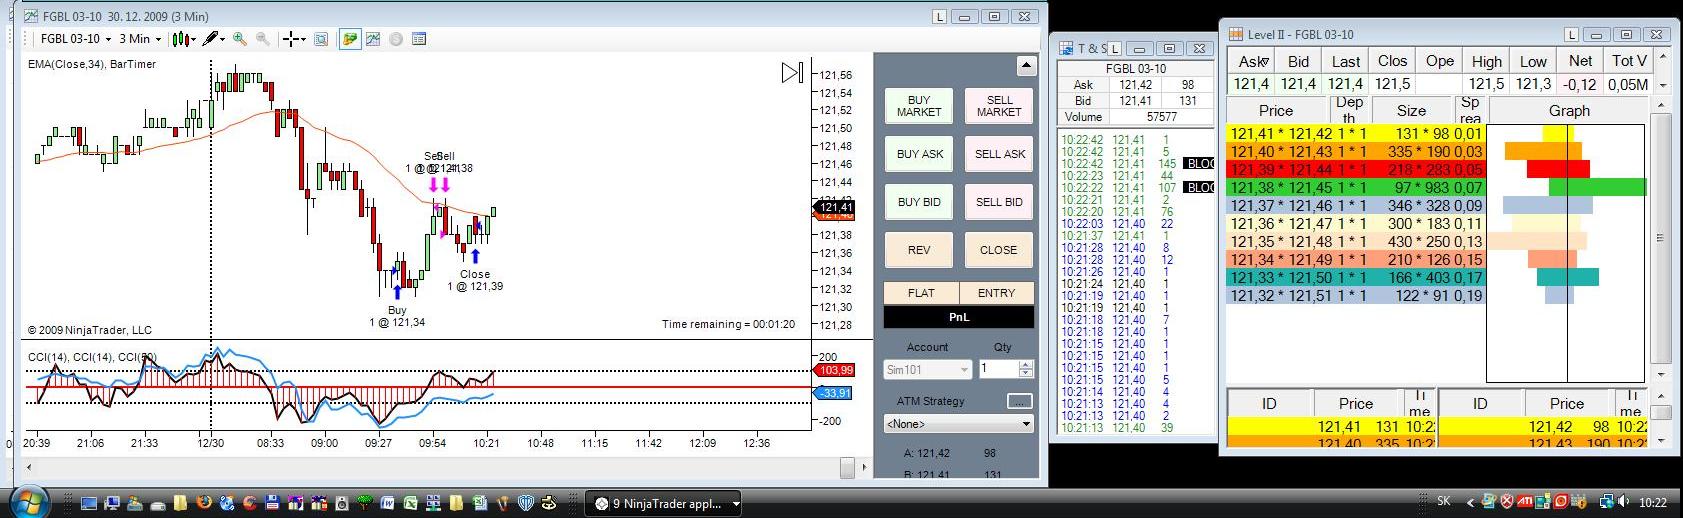Image resolution: width=1683 pixels, height=518 pixels.
Task: Open the drawing tools pen menu
Action: [x=213, y=39]
